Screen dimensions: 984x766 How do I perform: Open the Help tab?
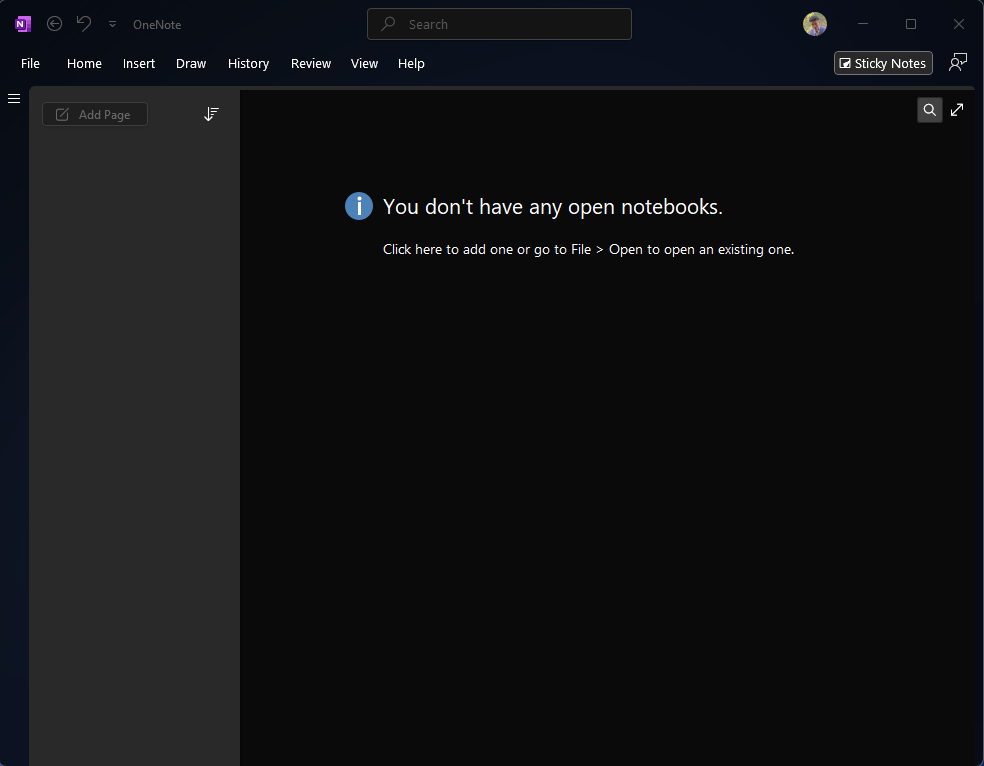point(411,63)
